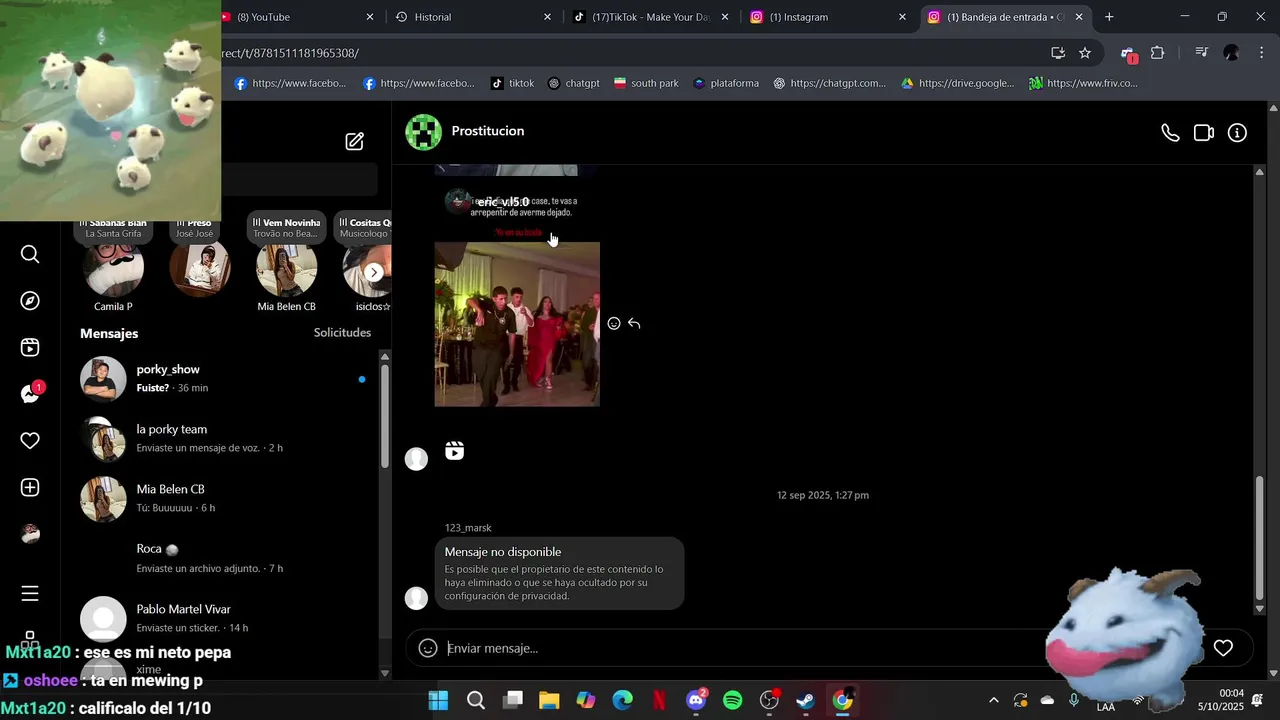Open Solicitudes message requests
Screen dimensions: 1280x720
coord(342,333)
